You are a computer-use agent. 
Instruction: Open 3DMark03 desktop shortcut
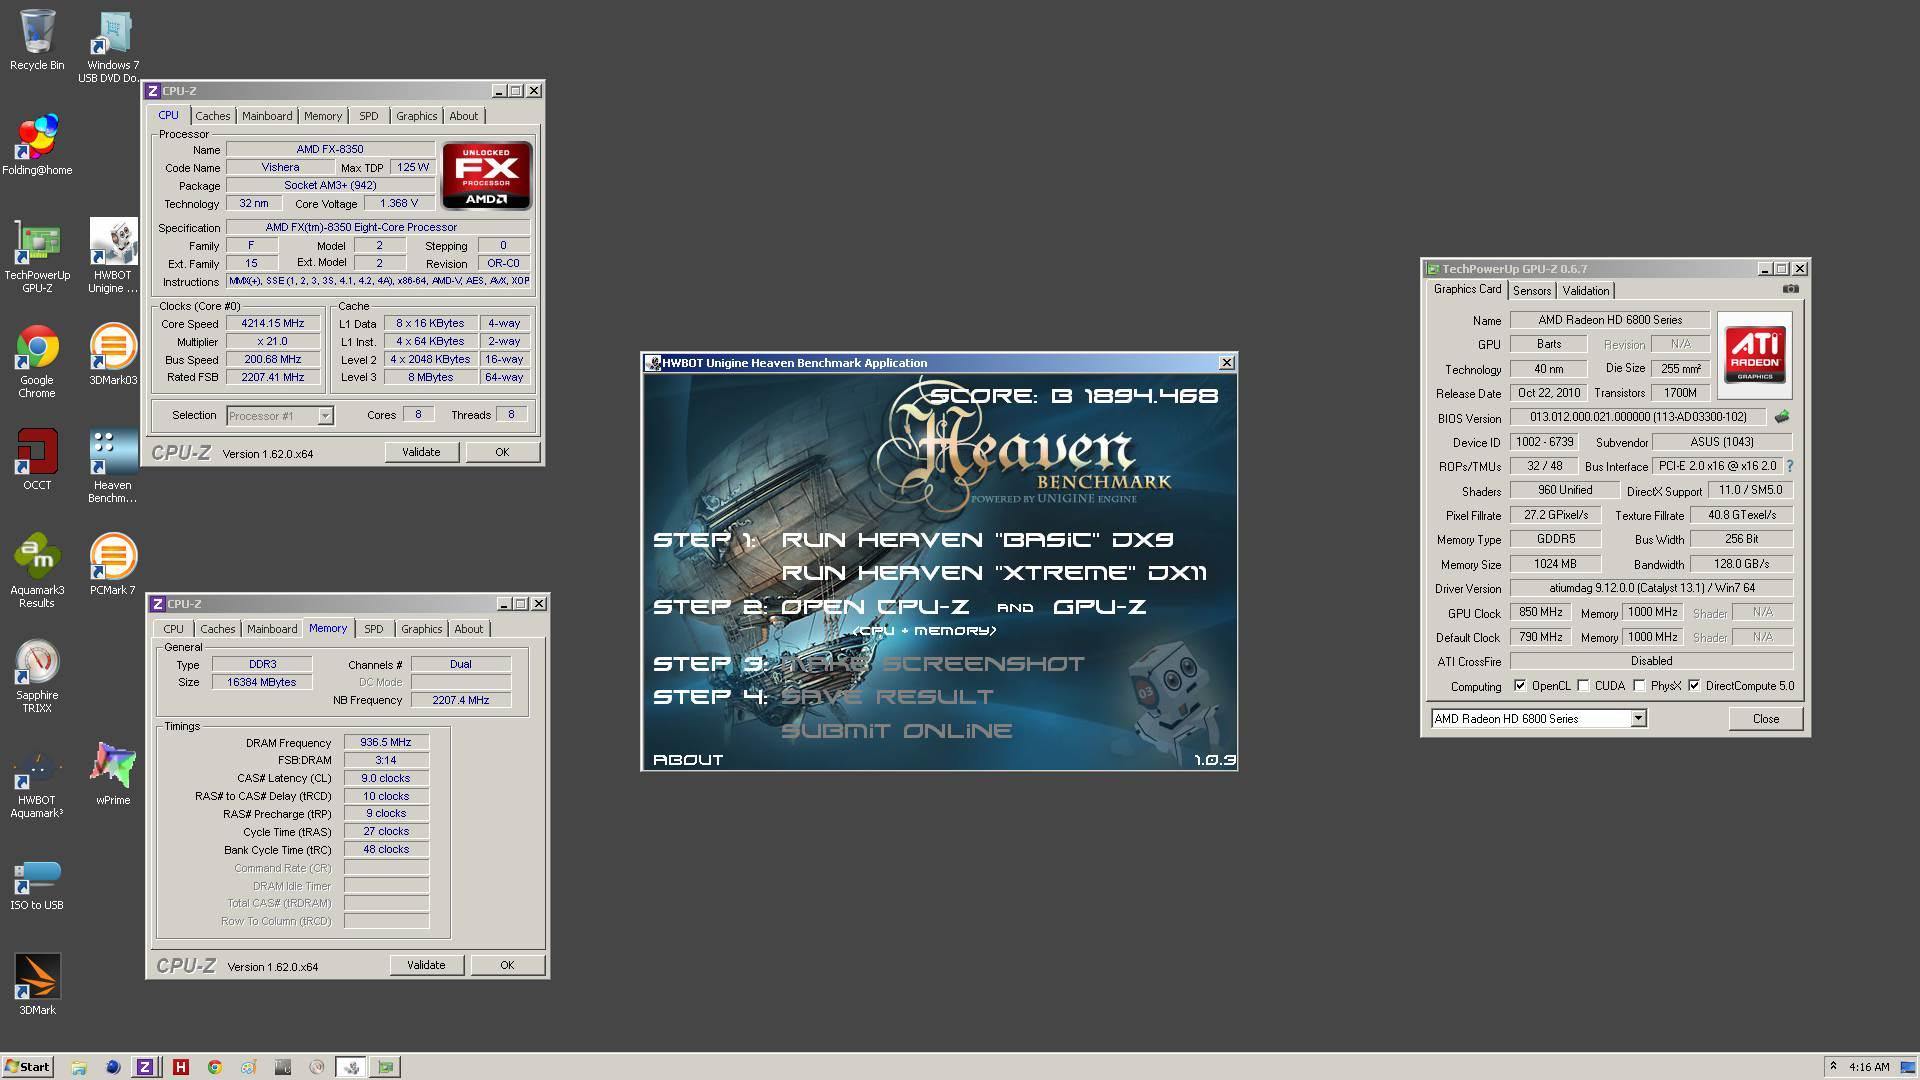[113, 355]
